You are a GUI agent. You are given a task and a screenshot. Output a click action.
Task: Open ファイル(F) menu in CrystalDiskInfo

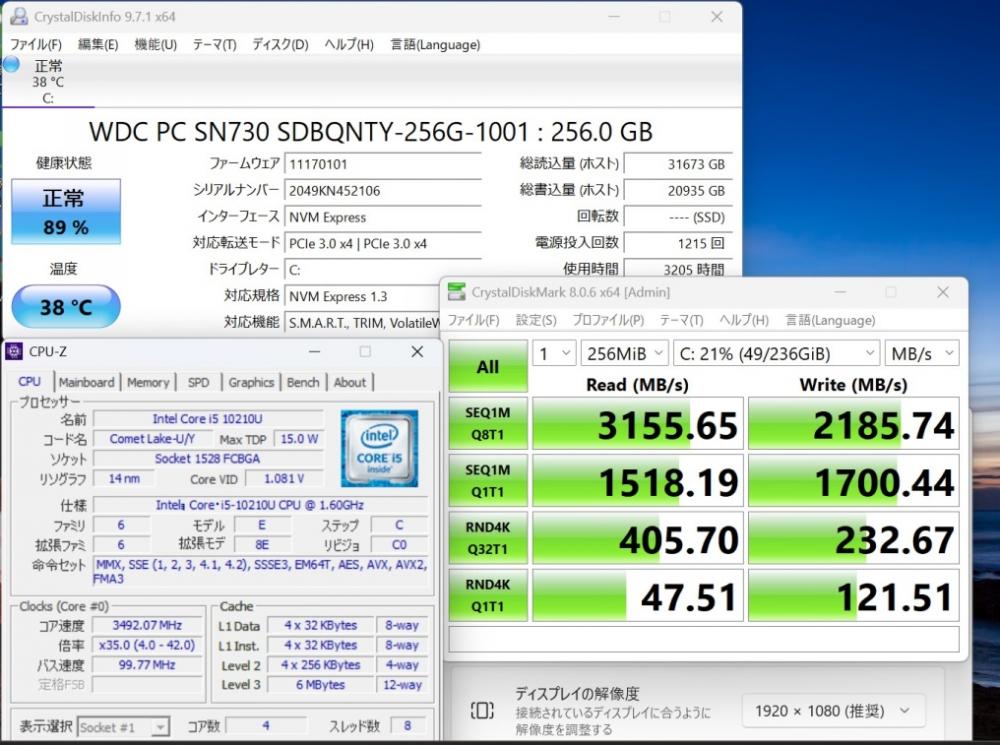click(36, 45)
